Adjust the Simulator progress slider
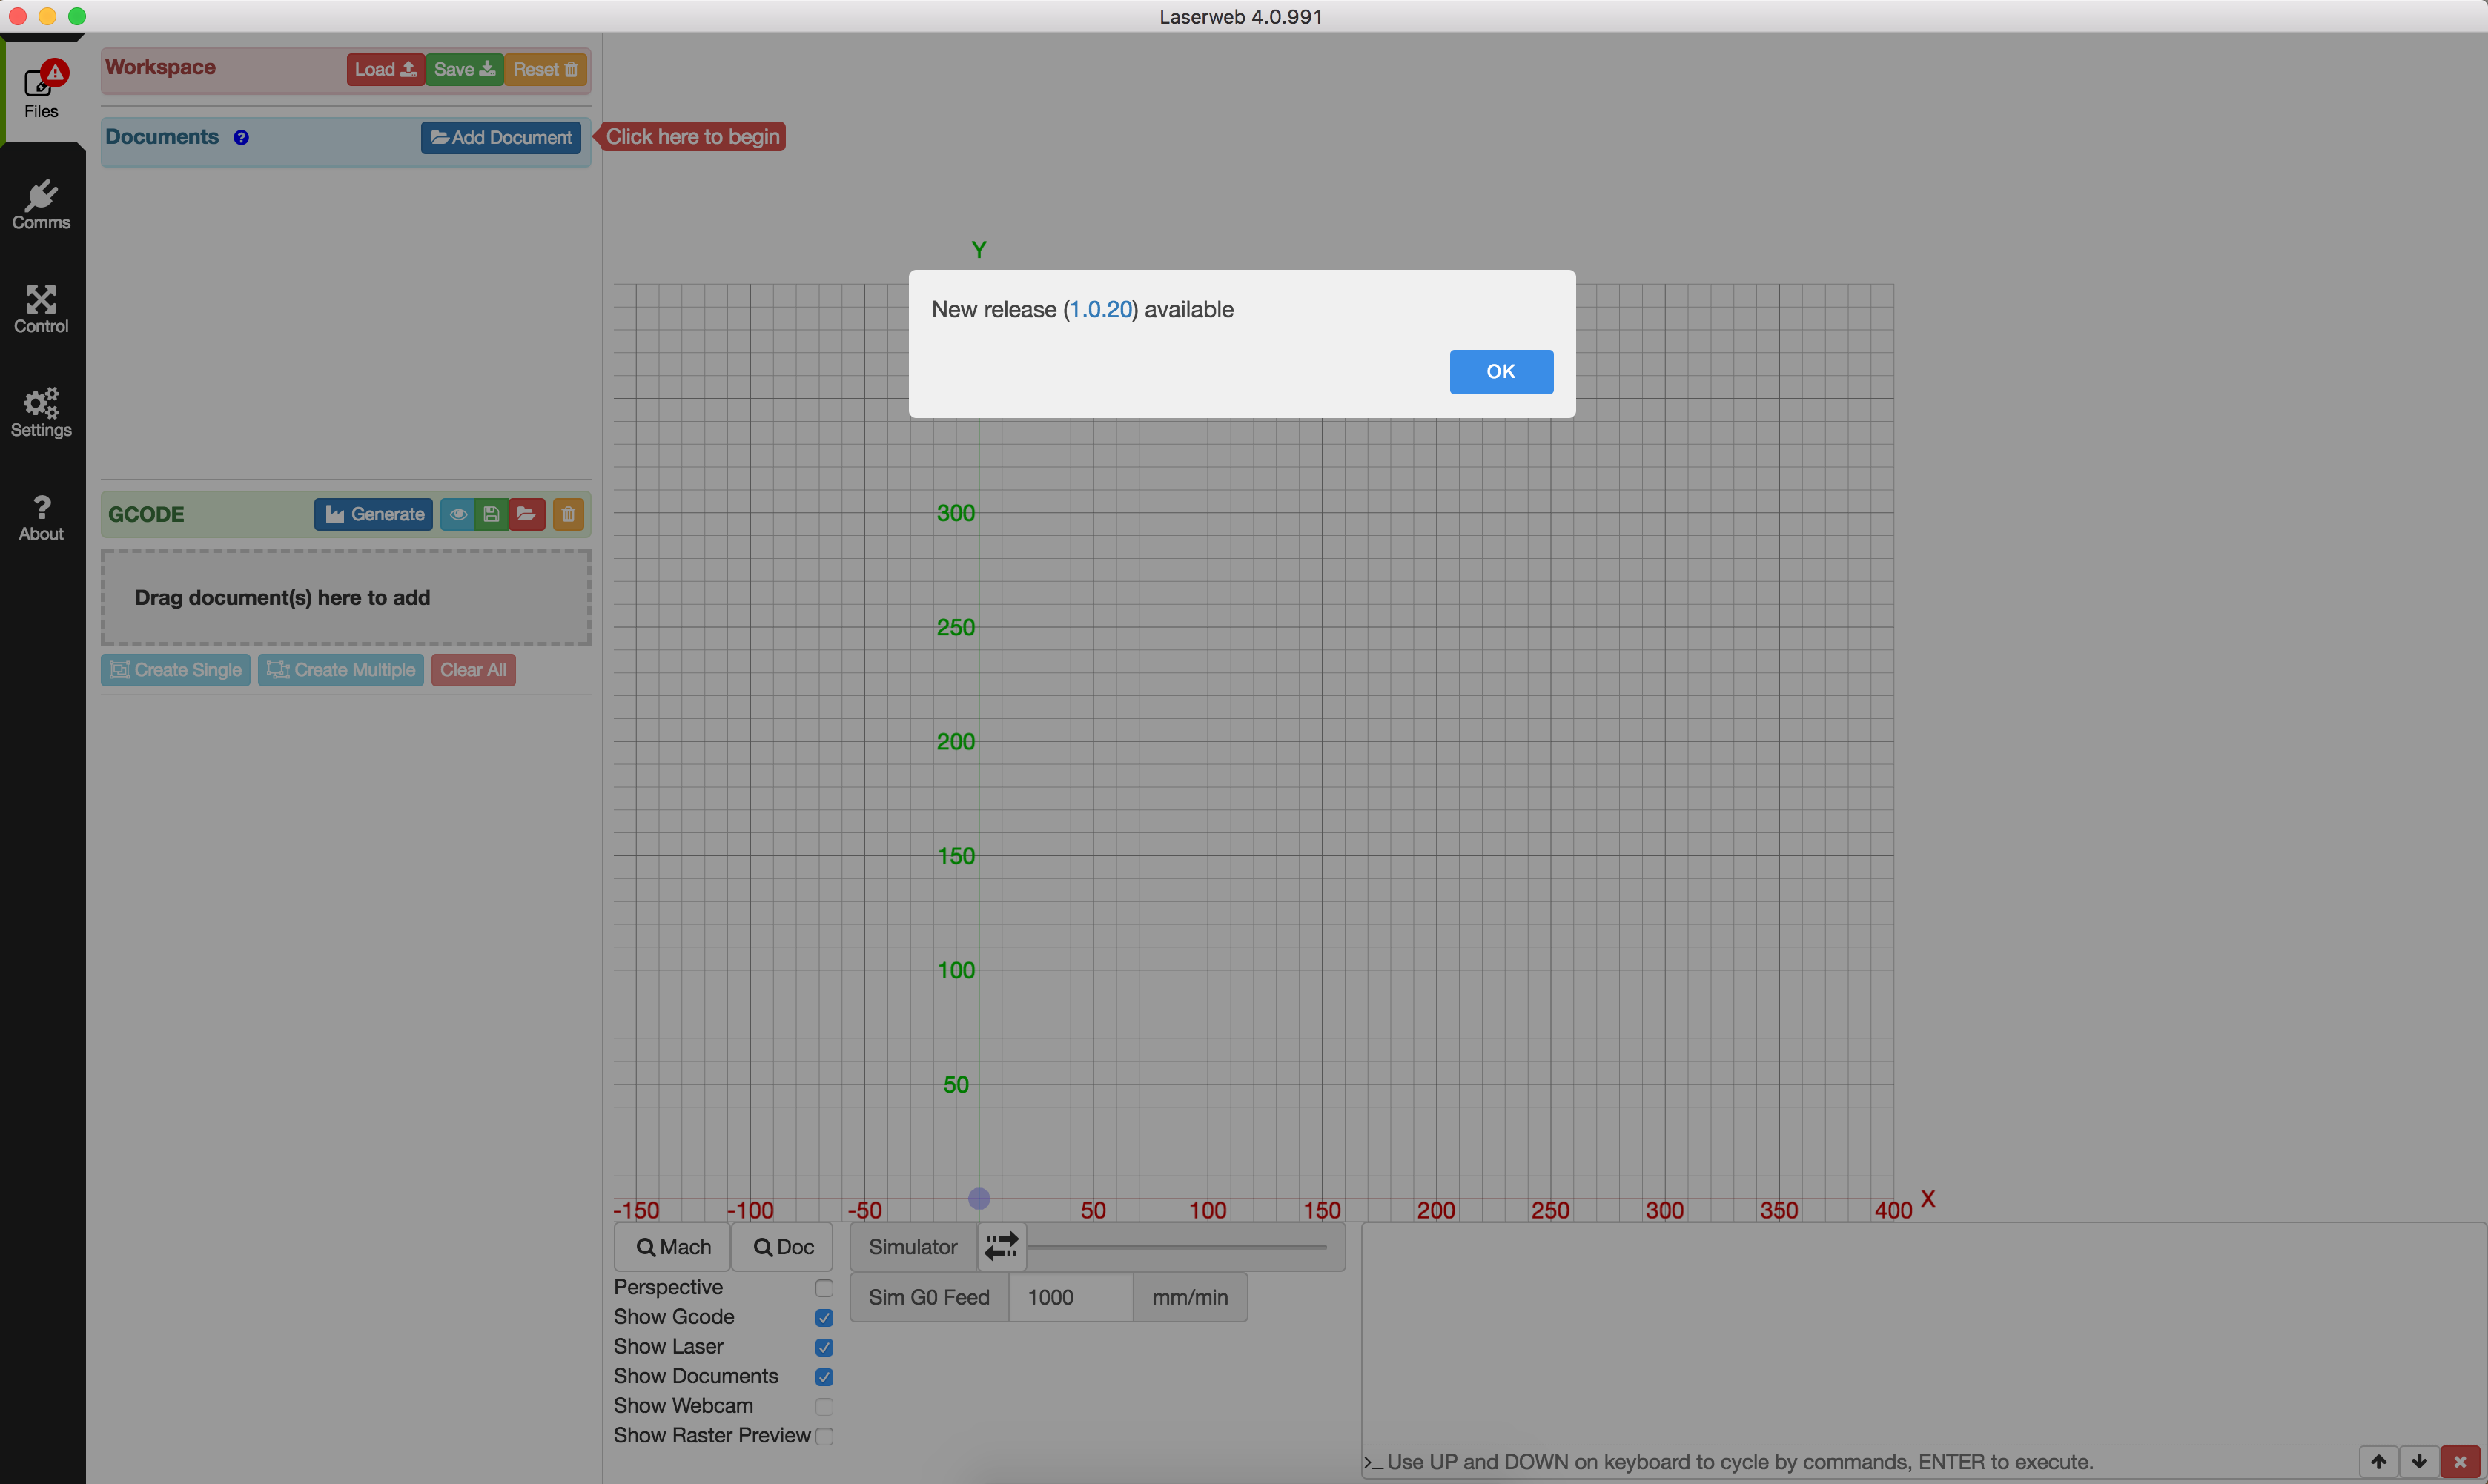The image size is (2488, 1484). click(x=1178, y=1247)
